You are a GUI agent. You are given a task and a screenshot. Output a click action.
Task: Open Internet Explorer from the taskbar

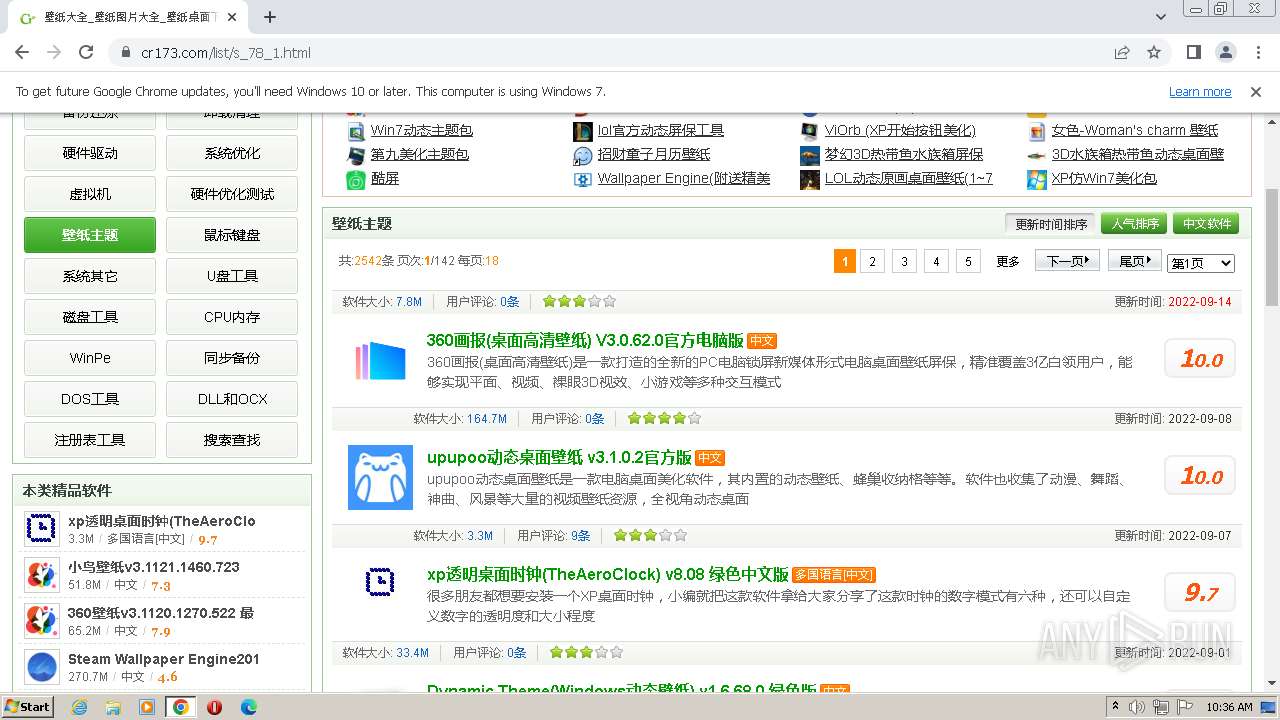[x=79, y=707]
